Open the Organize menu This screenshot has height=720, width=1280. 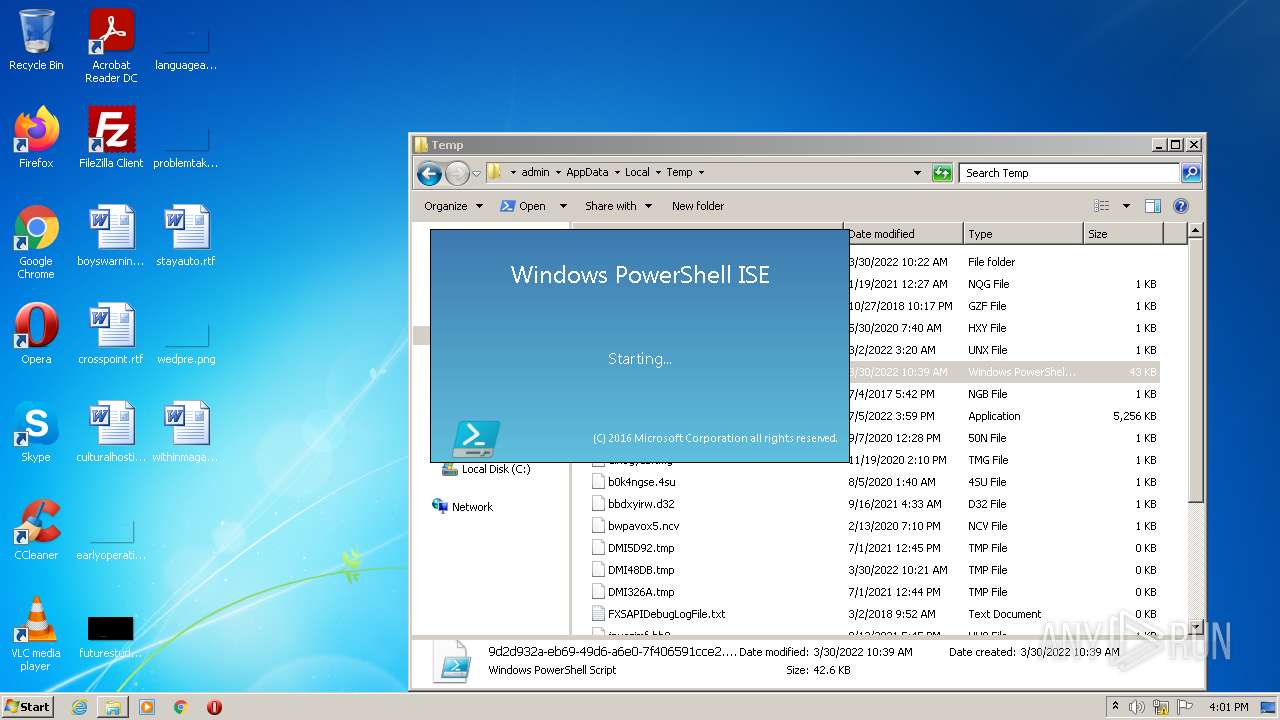point(453,206)
